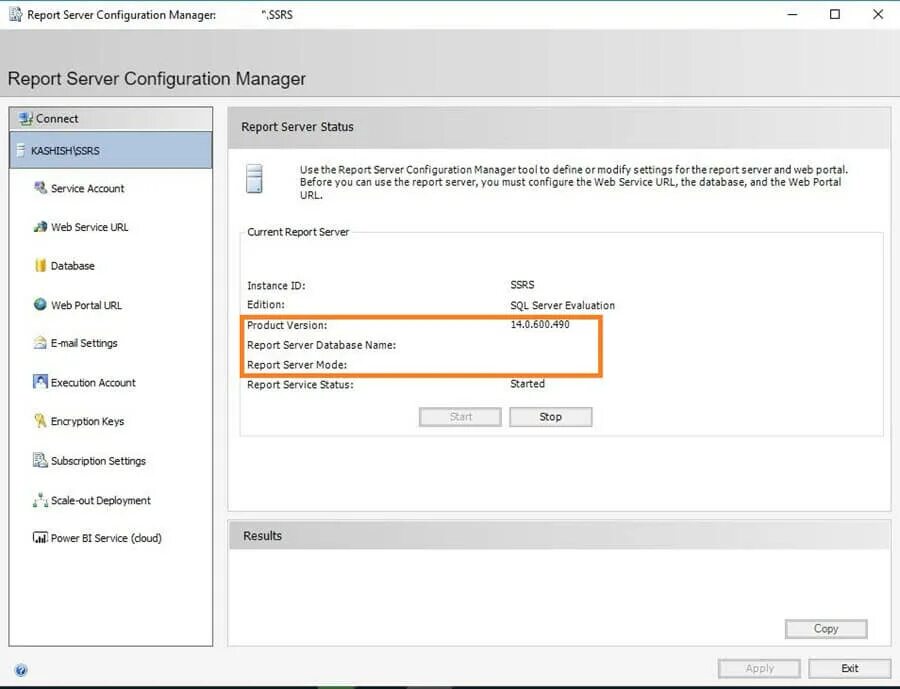
Task: Click the SQL Server Evaluation edition value
Action: click(562, 305)
